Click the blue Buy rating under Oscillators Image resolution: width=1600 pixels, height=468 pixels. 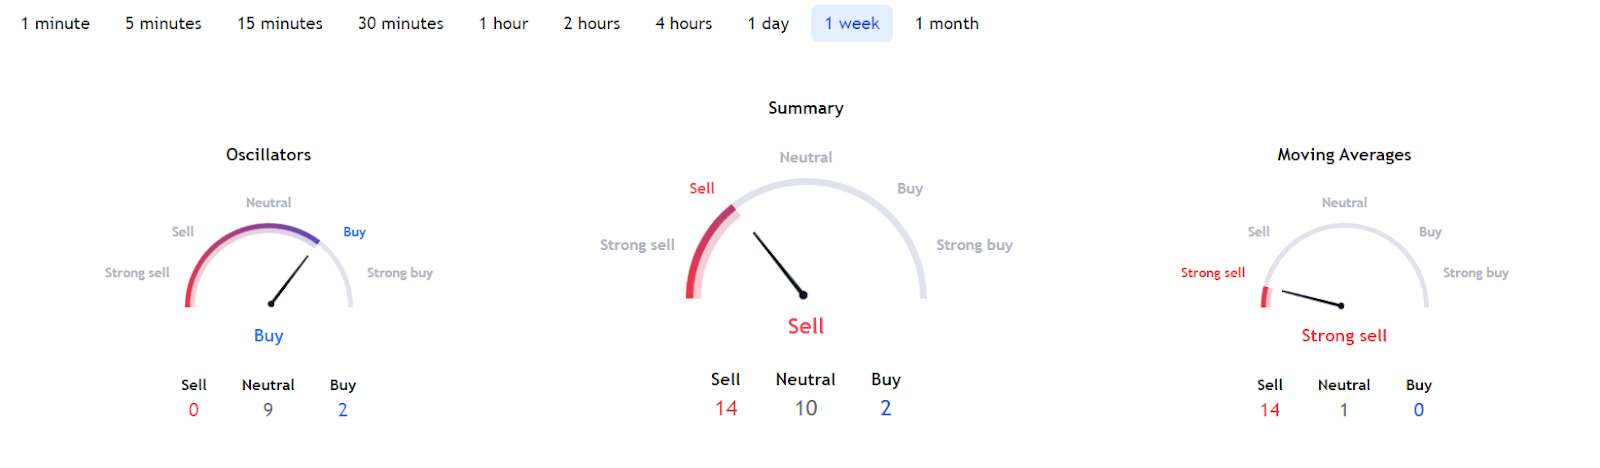click(268, 335)
